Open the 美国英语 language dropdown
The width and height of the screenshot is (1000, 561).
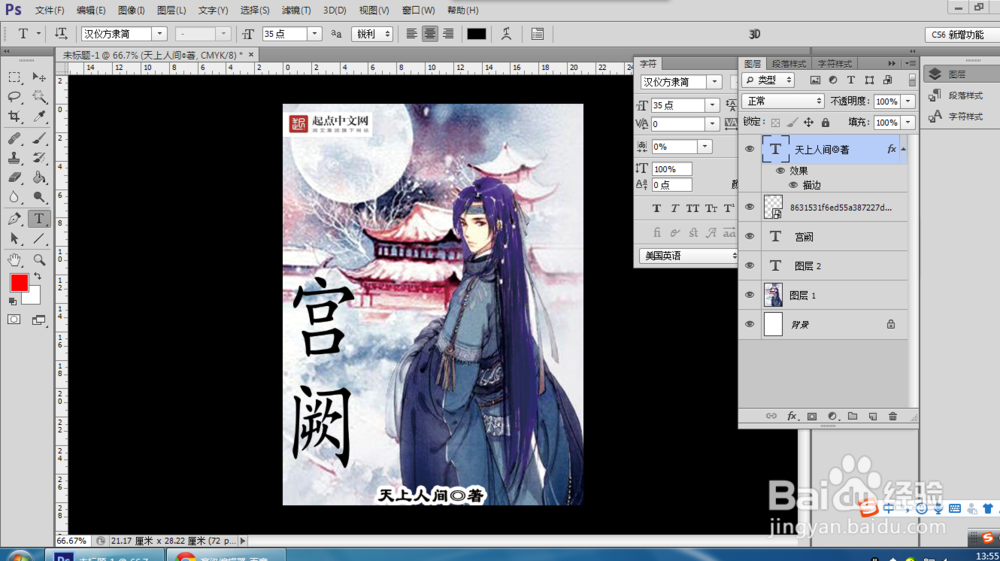[x=689, y=256]
